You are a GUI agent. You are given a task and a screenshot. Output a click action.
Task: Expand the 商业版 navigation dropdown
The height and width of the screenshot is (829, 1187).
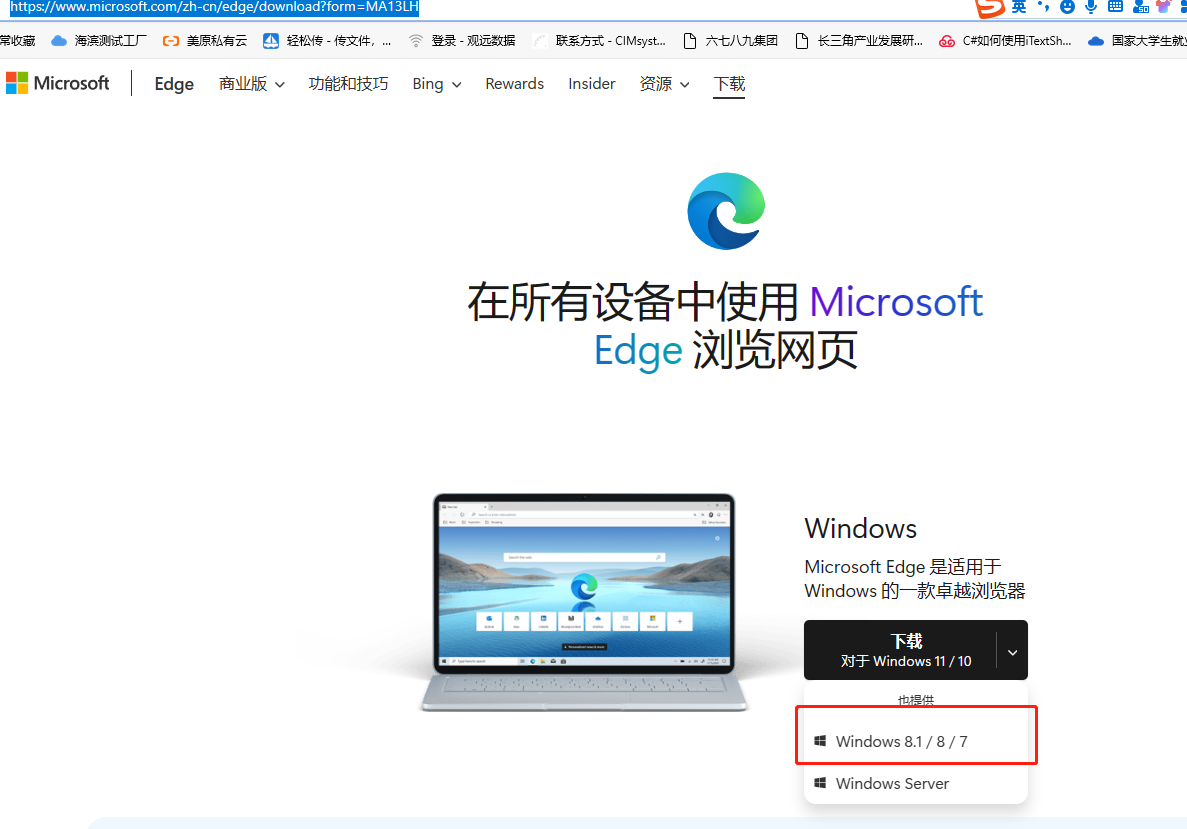coord(251,84)
